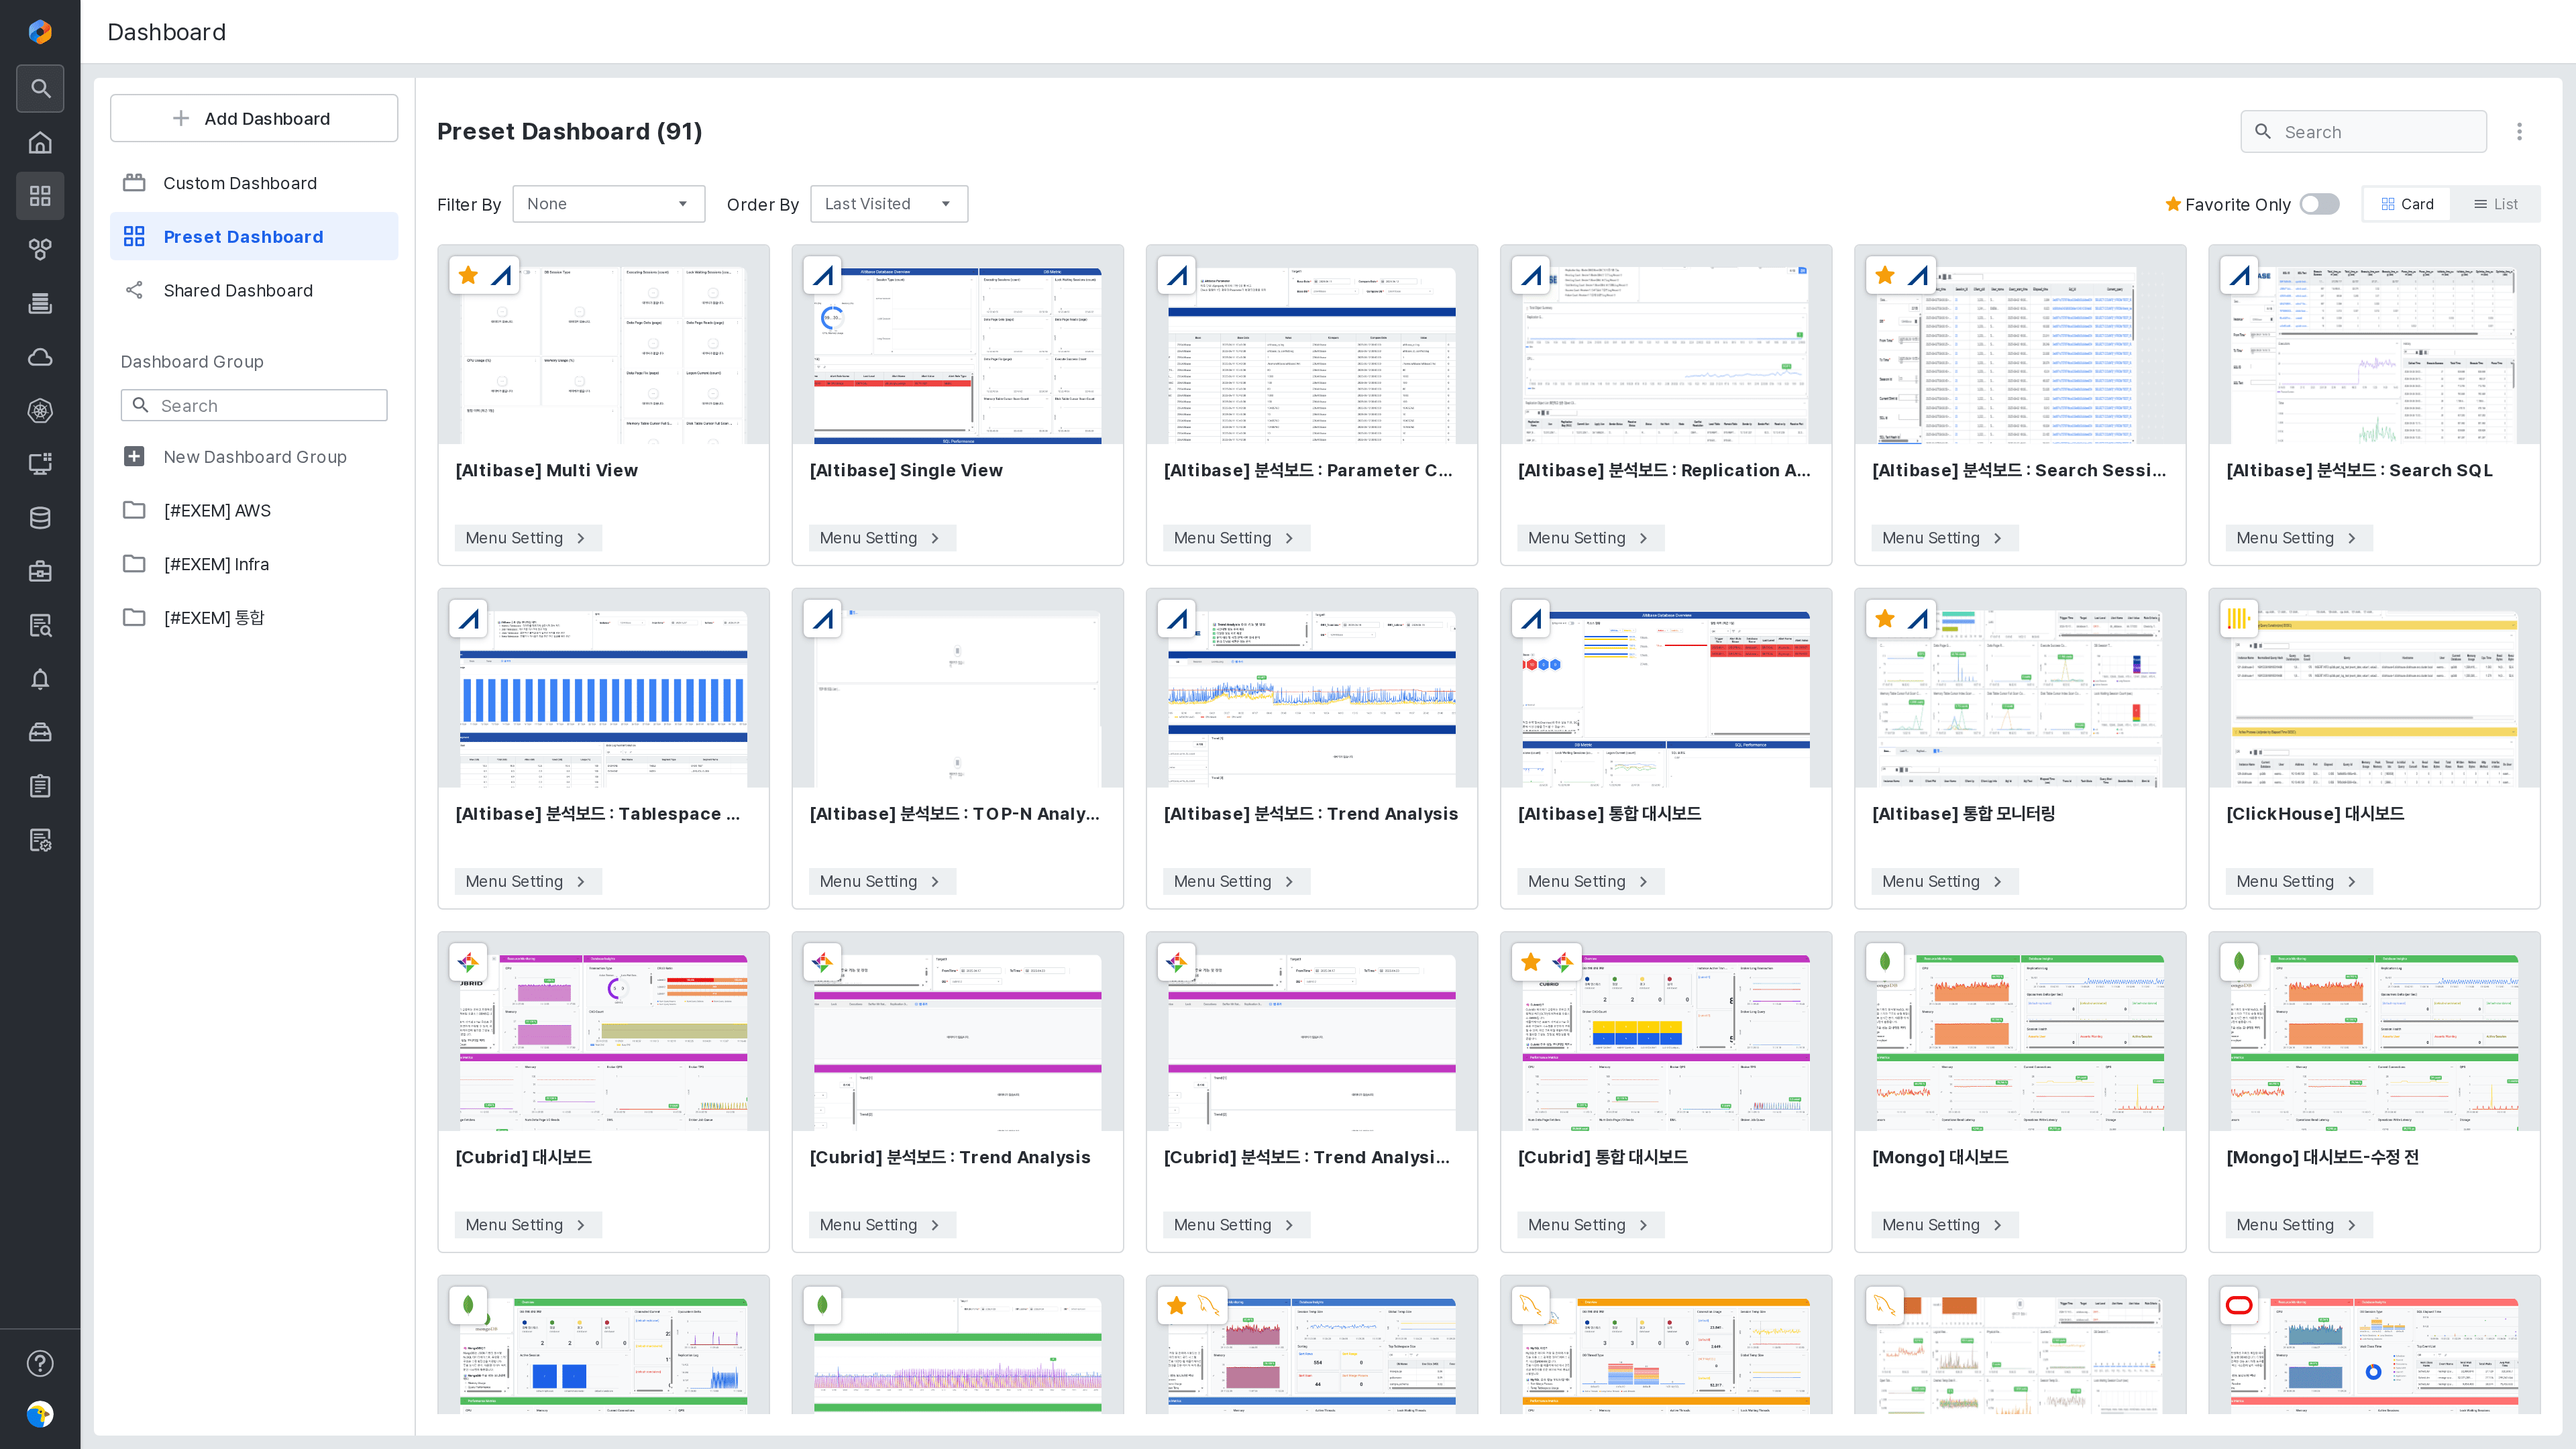Click the Dashboard Group search field

pos(254,405)
